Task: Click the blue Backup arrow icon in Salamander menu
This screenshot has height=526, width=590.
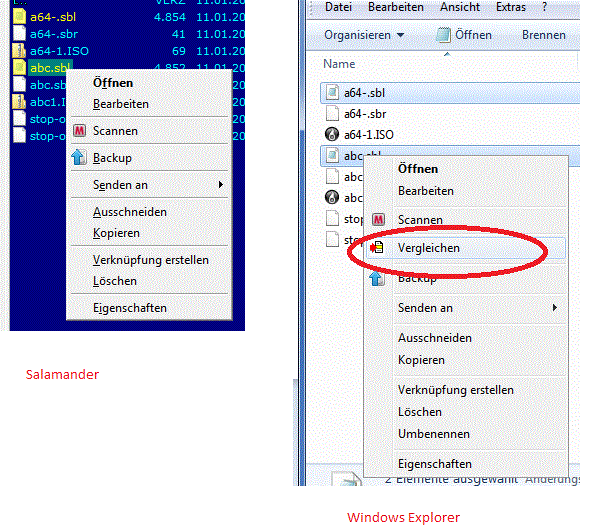Action: [79, 157]
